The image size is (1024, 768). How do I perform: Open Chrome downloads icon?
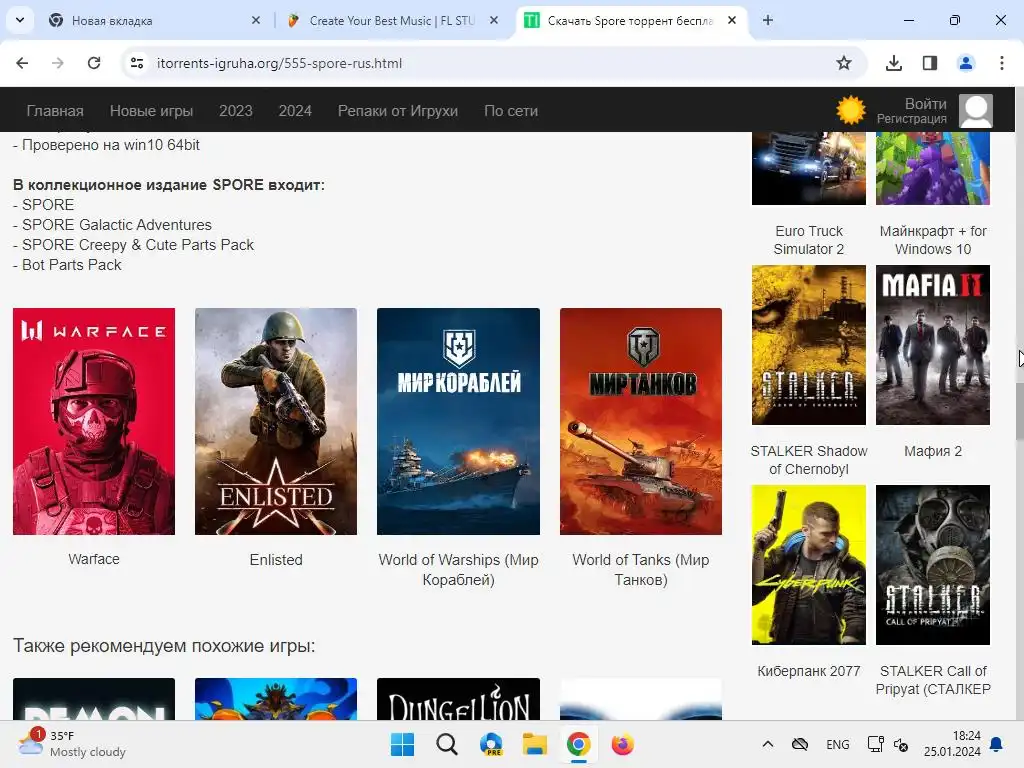894,63
